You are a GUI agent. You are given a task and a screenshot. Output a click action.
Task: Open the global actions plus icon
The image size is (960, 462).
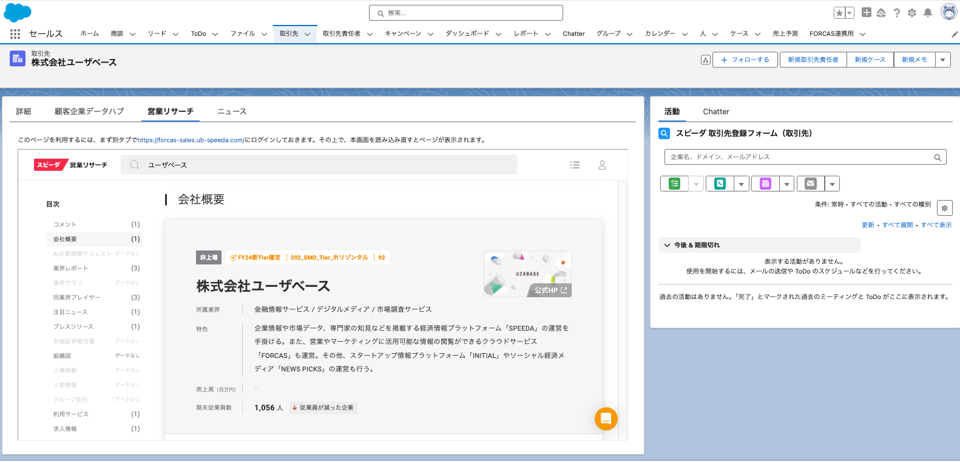tap(866, 12)
